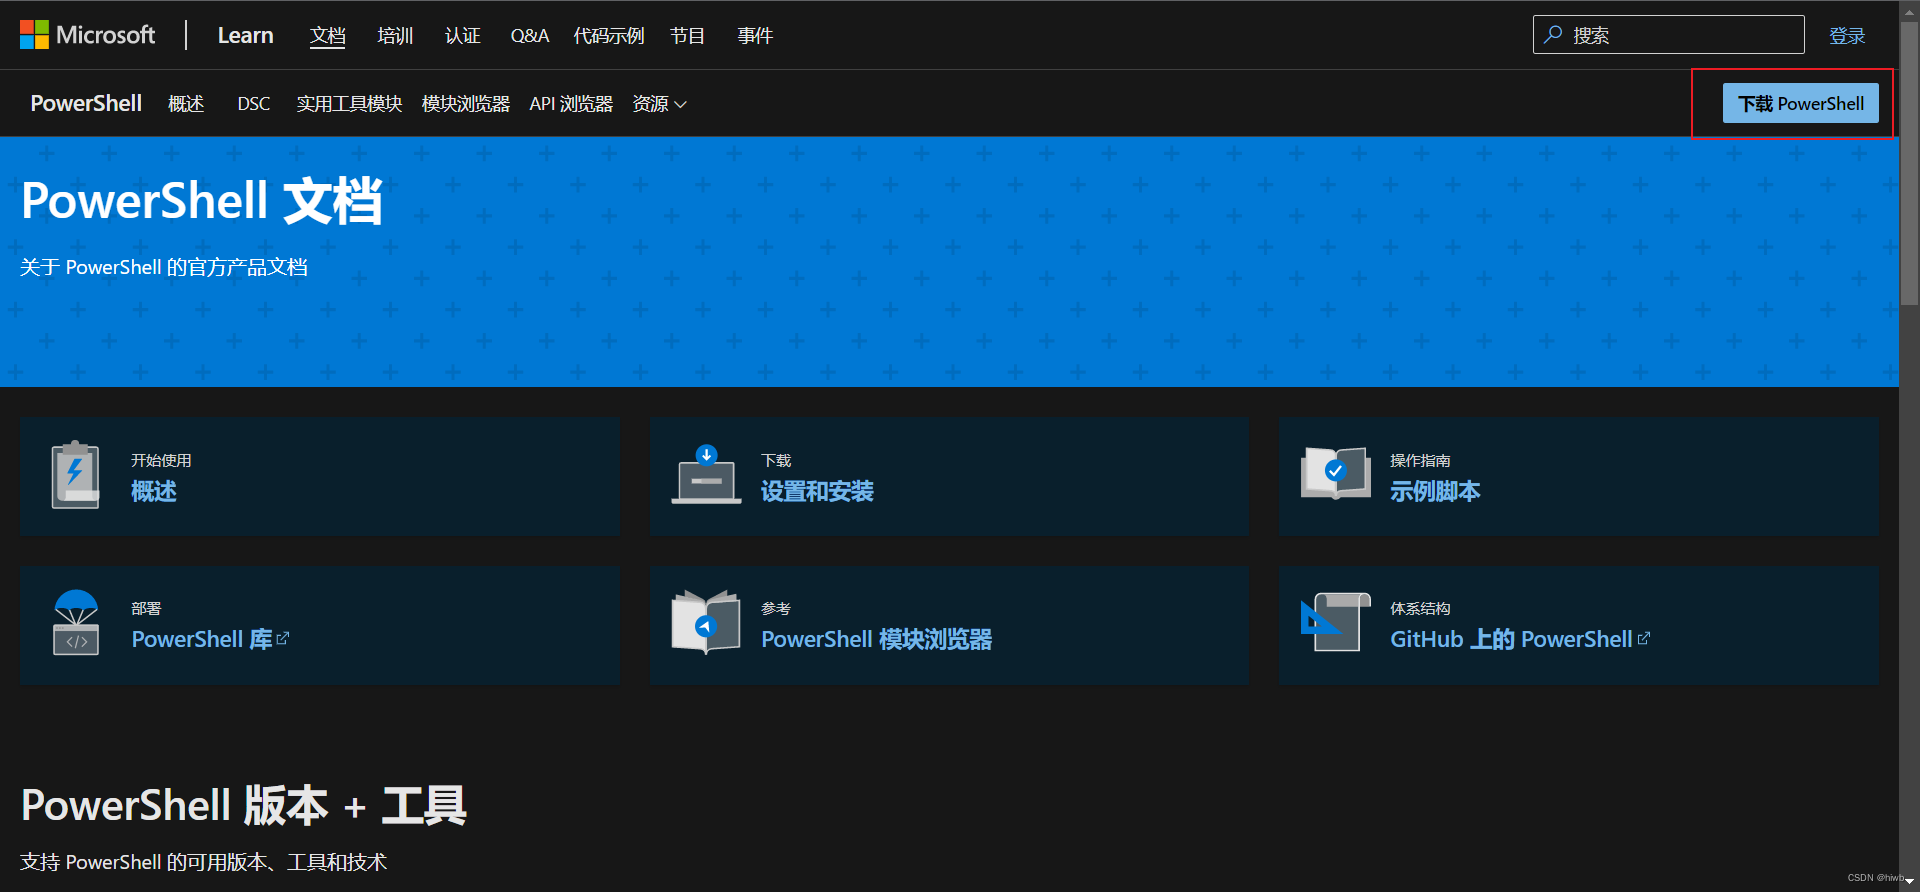Open 概述 in the PowerShell subnav

tap(186, 104)
